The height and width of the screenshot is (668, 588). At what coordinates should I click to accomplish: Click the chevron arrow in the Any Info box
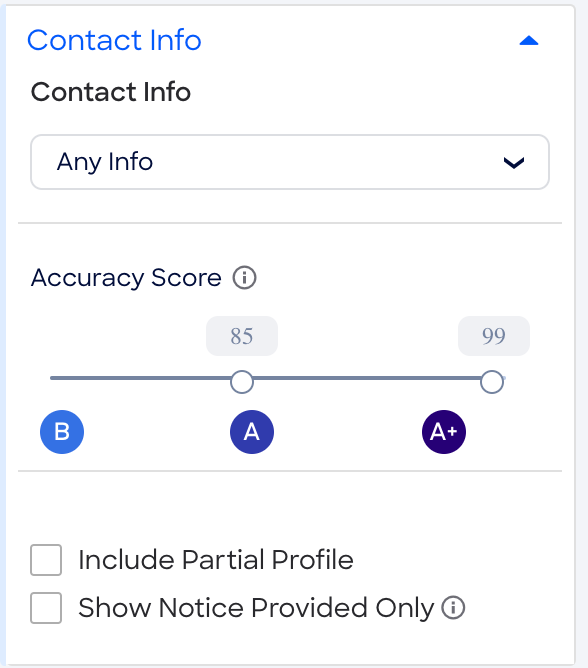(x=514, y=163)
